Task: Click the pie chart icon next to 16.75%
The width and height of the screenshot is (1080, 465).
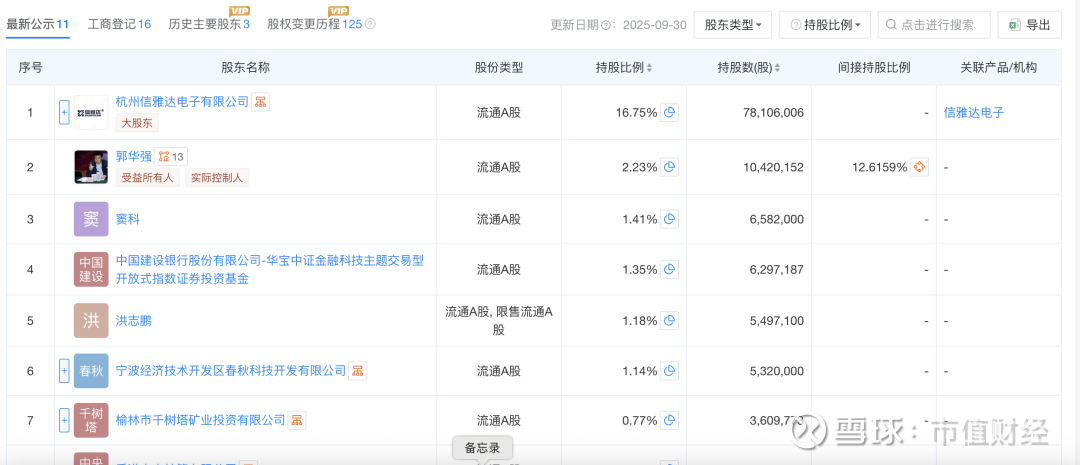Action: [669, 113]
